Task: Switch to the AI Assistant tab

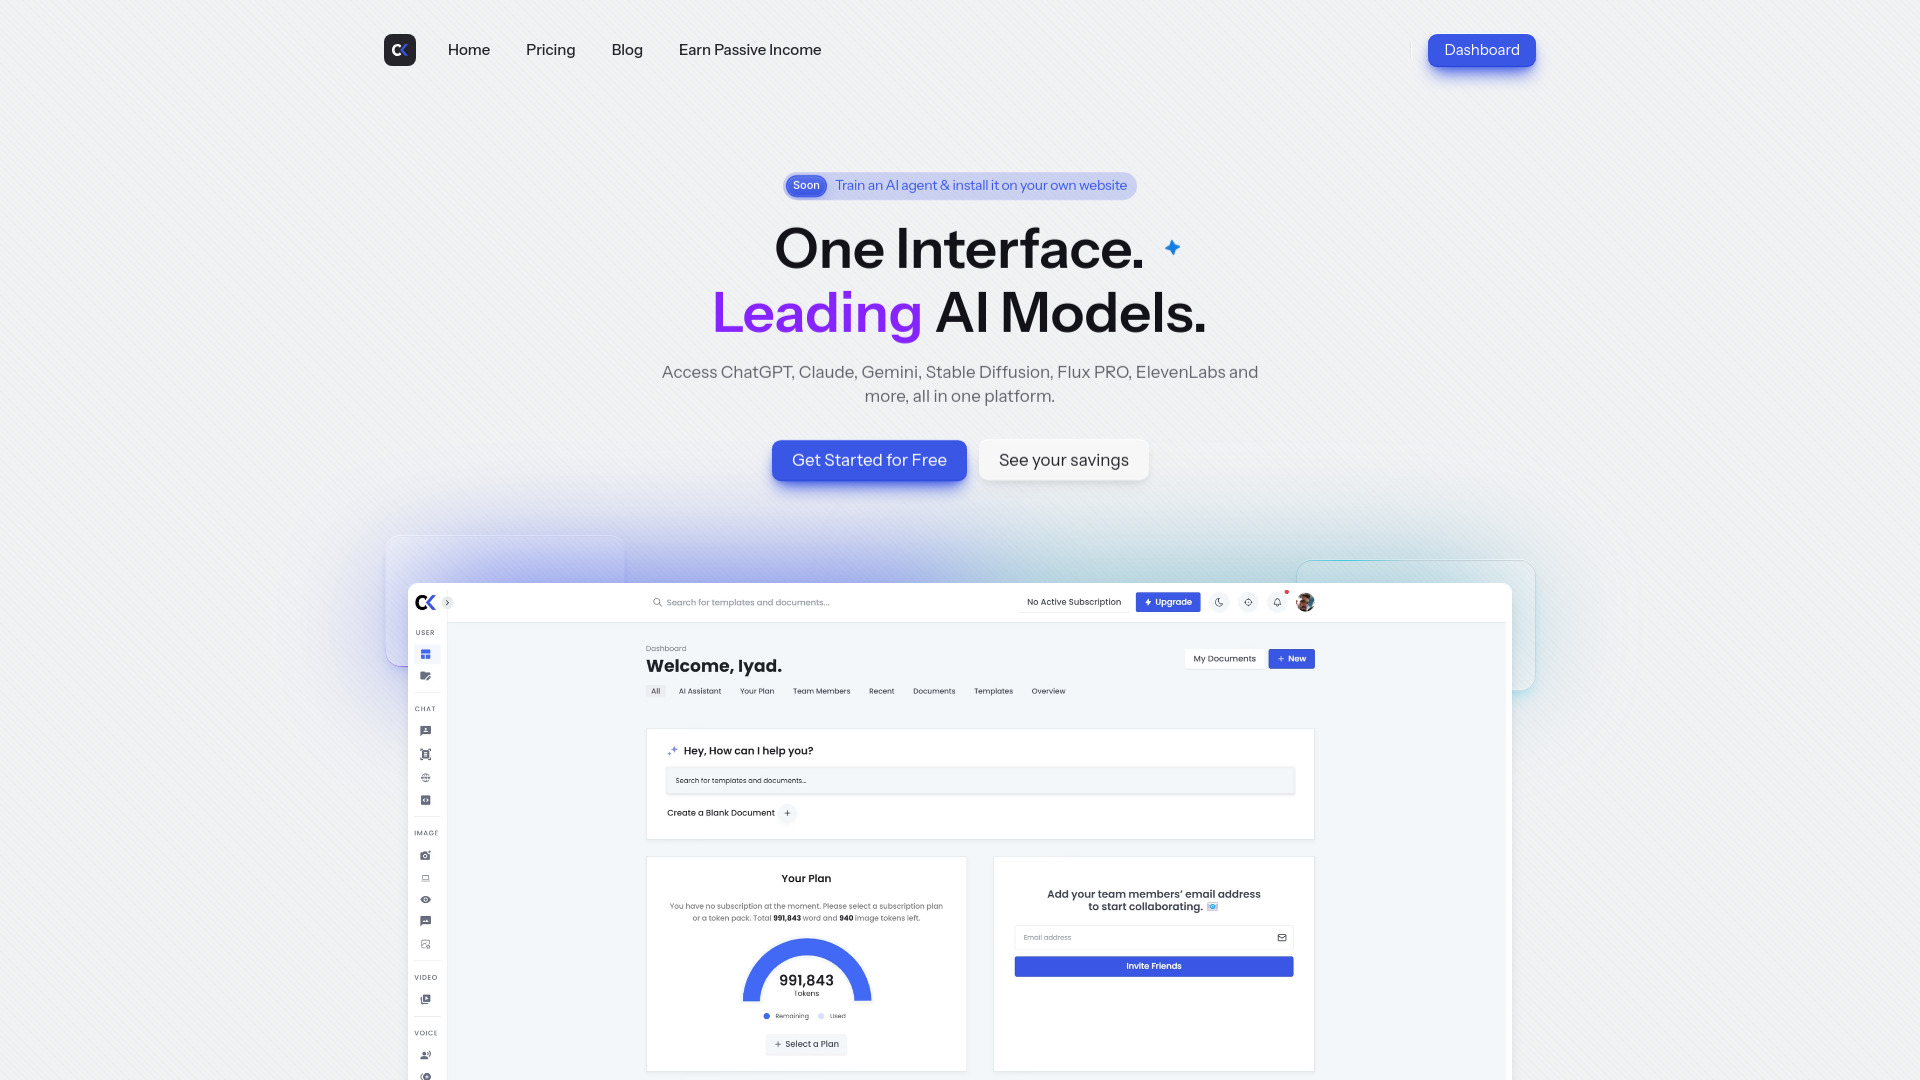Action: tap(699, 691)
